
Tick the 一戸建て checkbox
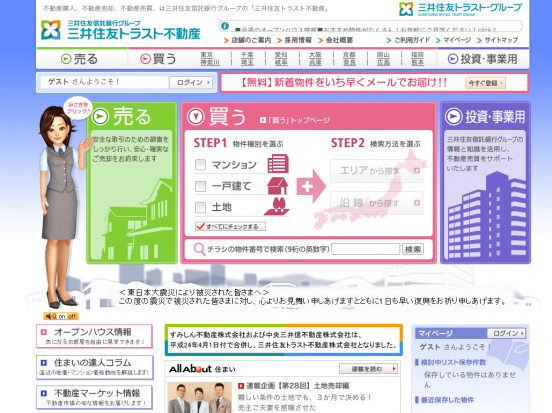click(x=200, y=186)
